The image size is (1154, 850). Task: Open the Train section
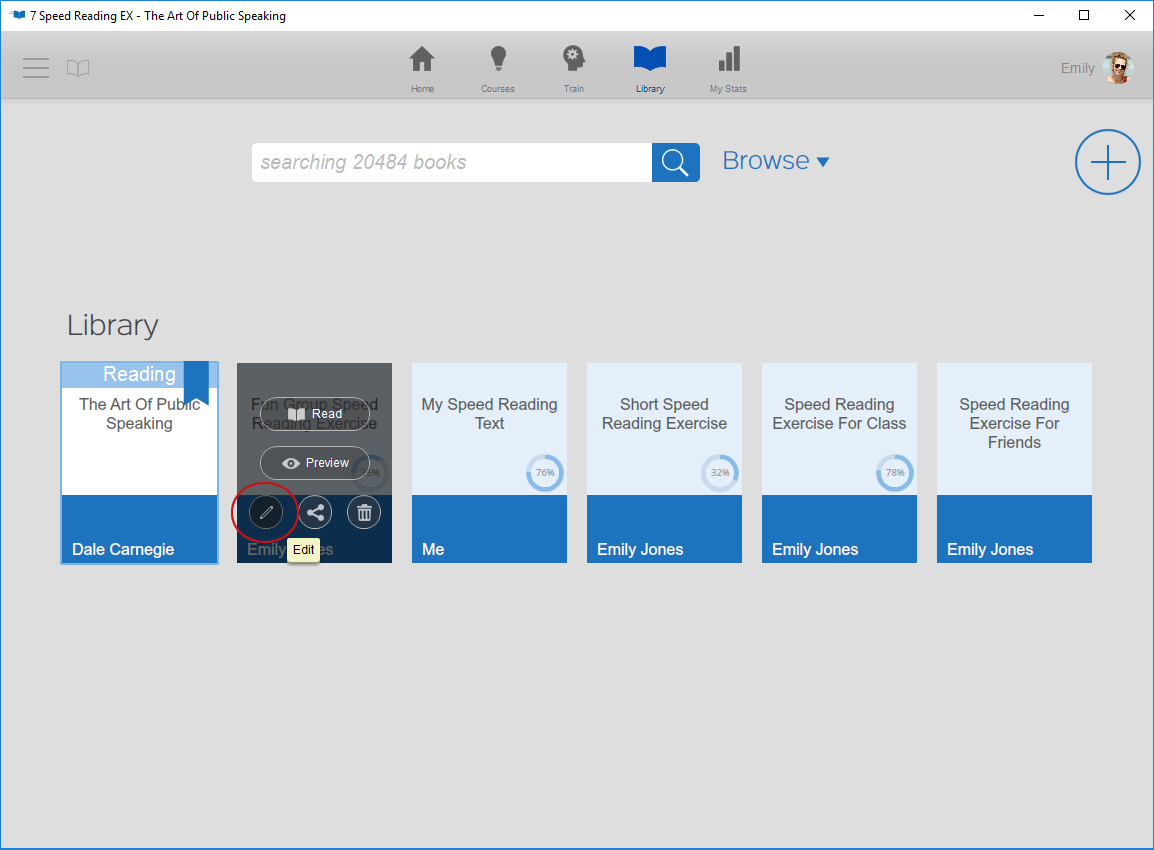click(573, 67)
